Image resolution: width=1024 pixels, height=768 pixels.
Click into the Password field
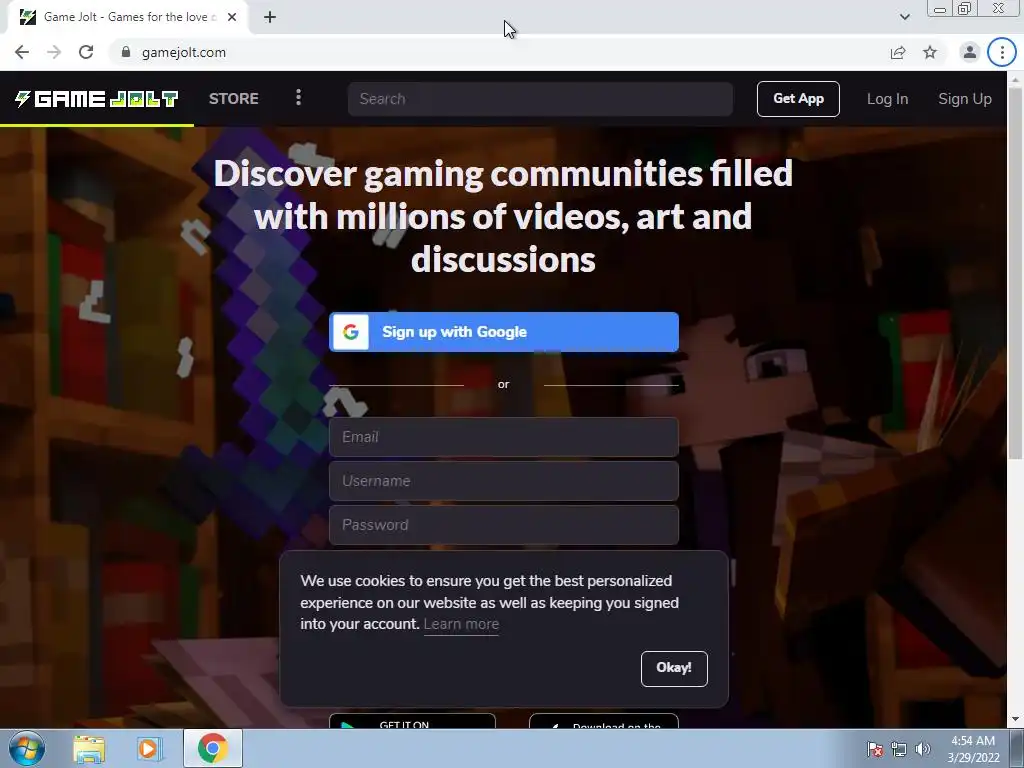tap(504, 524)
